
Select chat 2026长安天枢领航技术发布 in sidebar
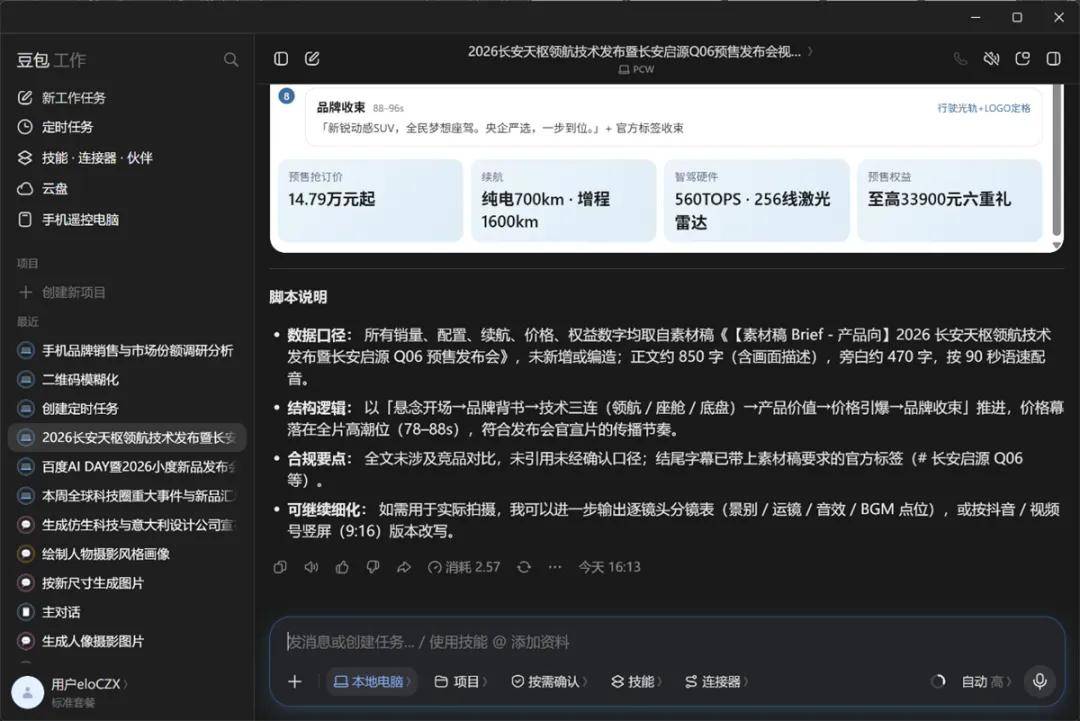(127, 437)
